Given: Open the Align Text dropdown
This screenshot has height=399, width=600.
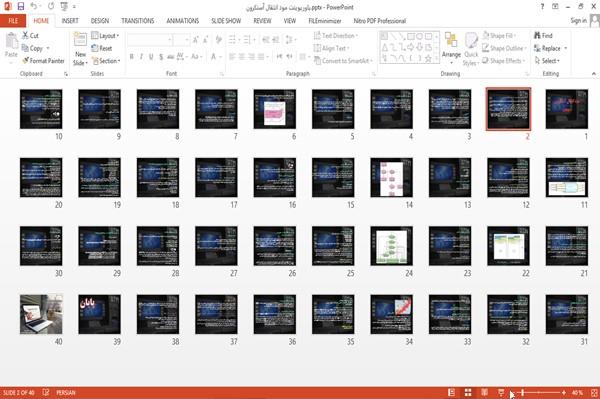Looking at the screenshot, I should 332,48.
